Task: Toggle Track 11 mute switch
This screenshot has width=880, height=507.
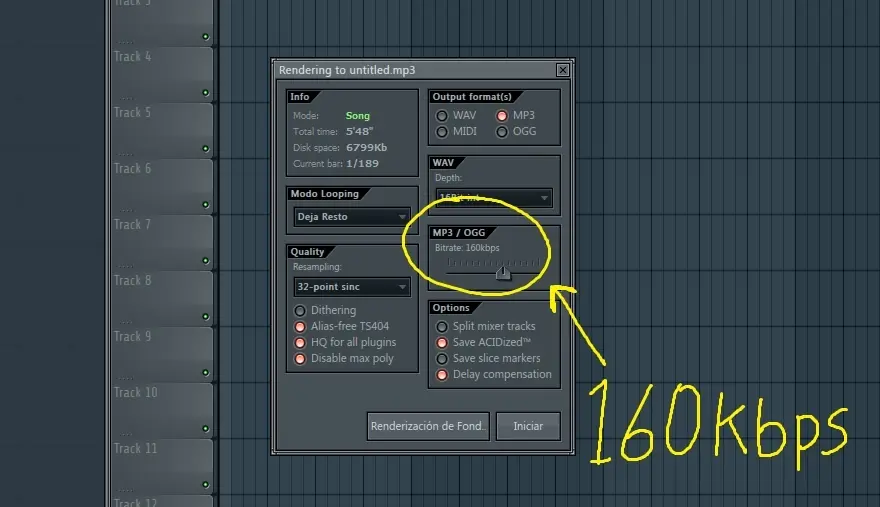Action: (x=205, y=485)
